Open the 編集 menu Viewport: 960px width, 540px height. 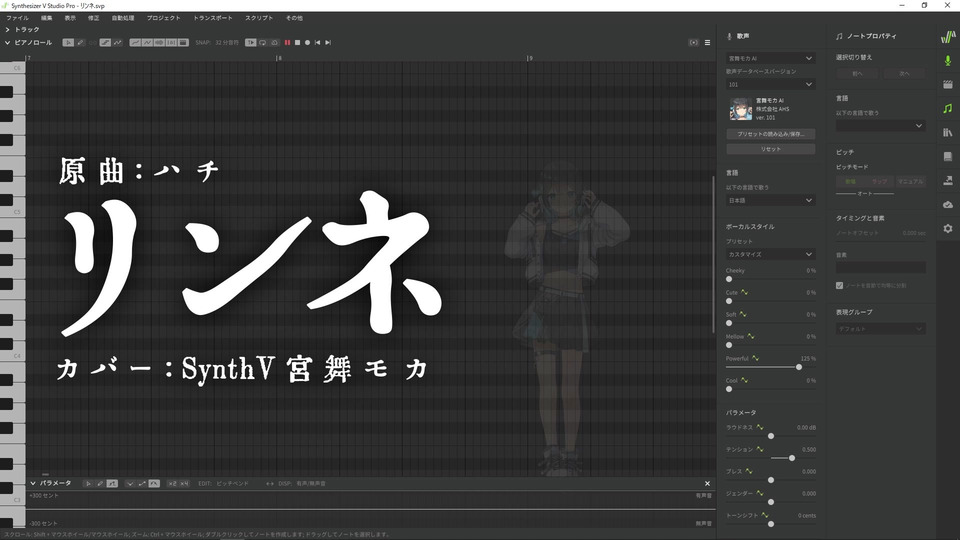tap(47, 18)
